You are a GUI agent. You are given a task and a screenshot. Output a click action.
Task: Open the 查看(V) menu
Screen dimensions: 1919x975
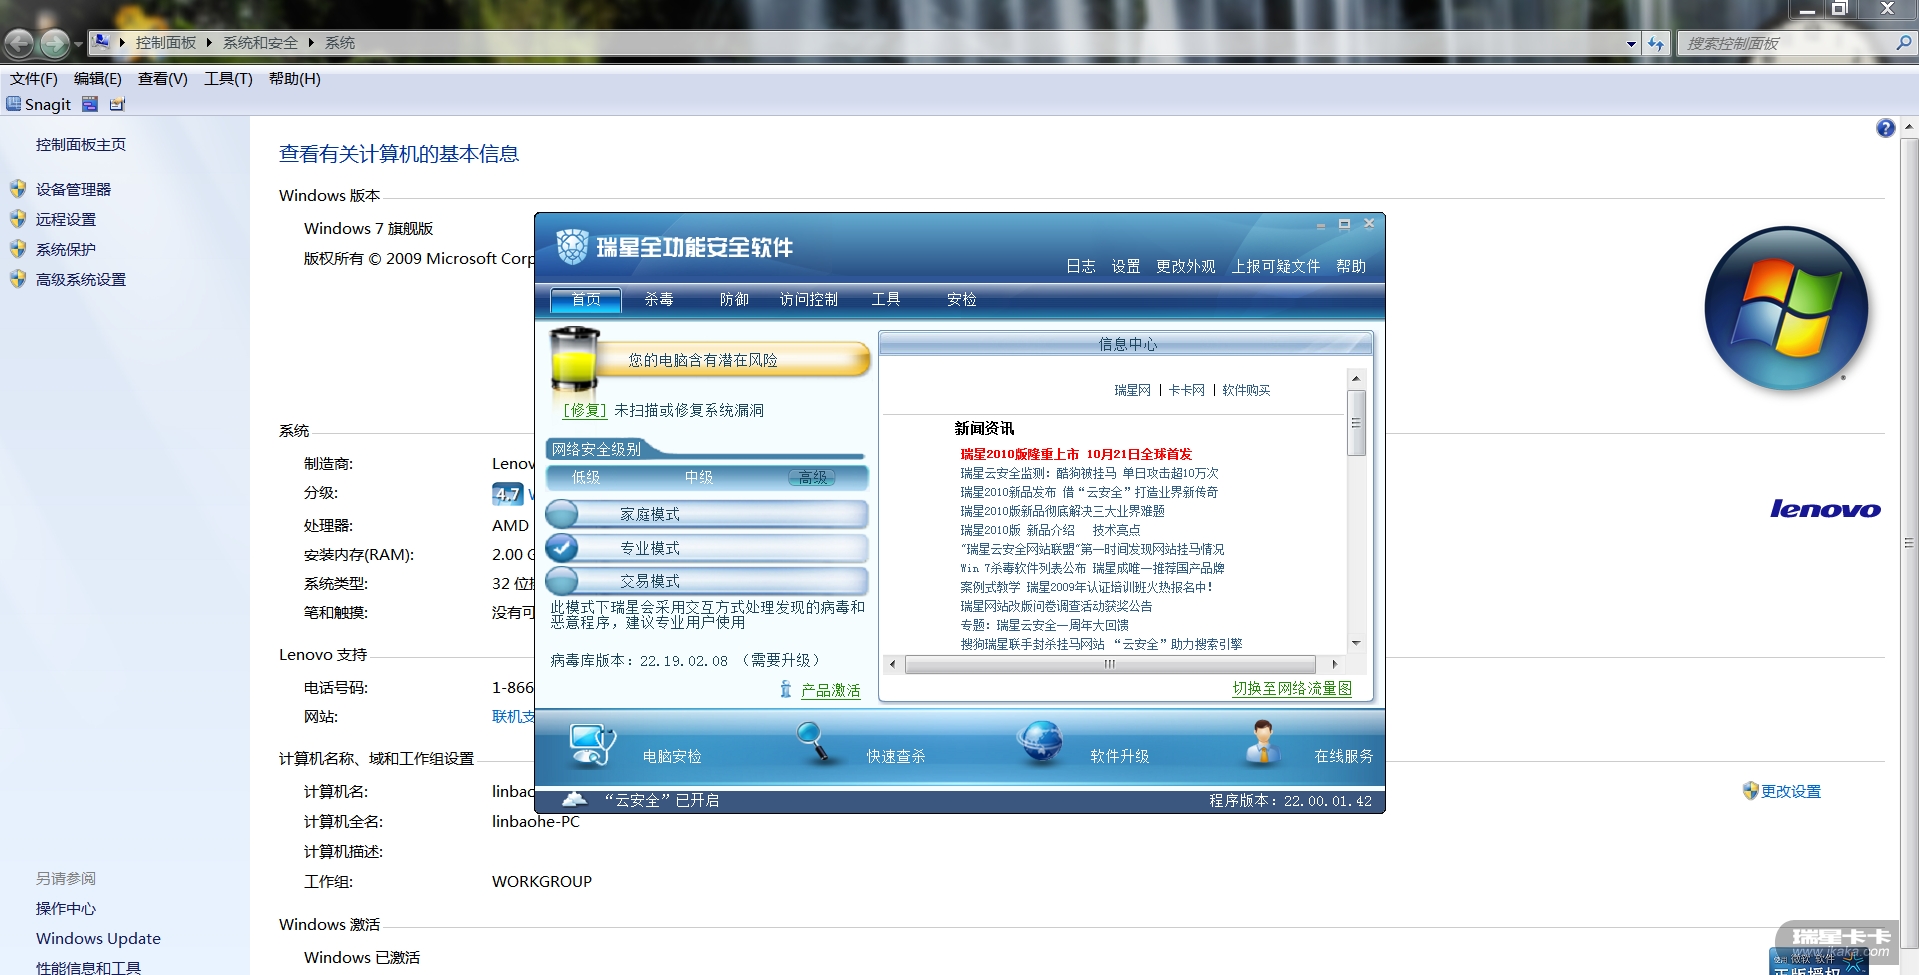(163, 78)
